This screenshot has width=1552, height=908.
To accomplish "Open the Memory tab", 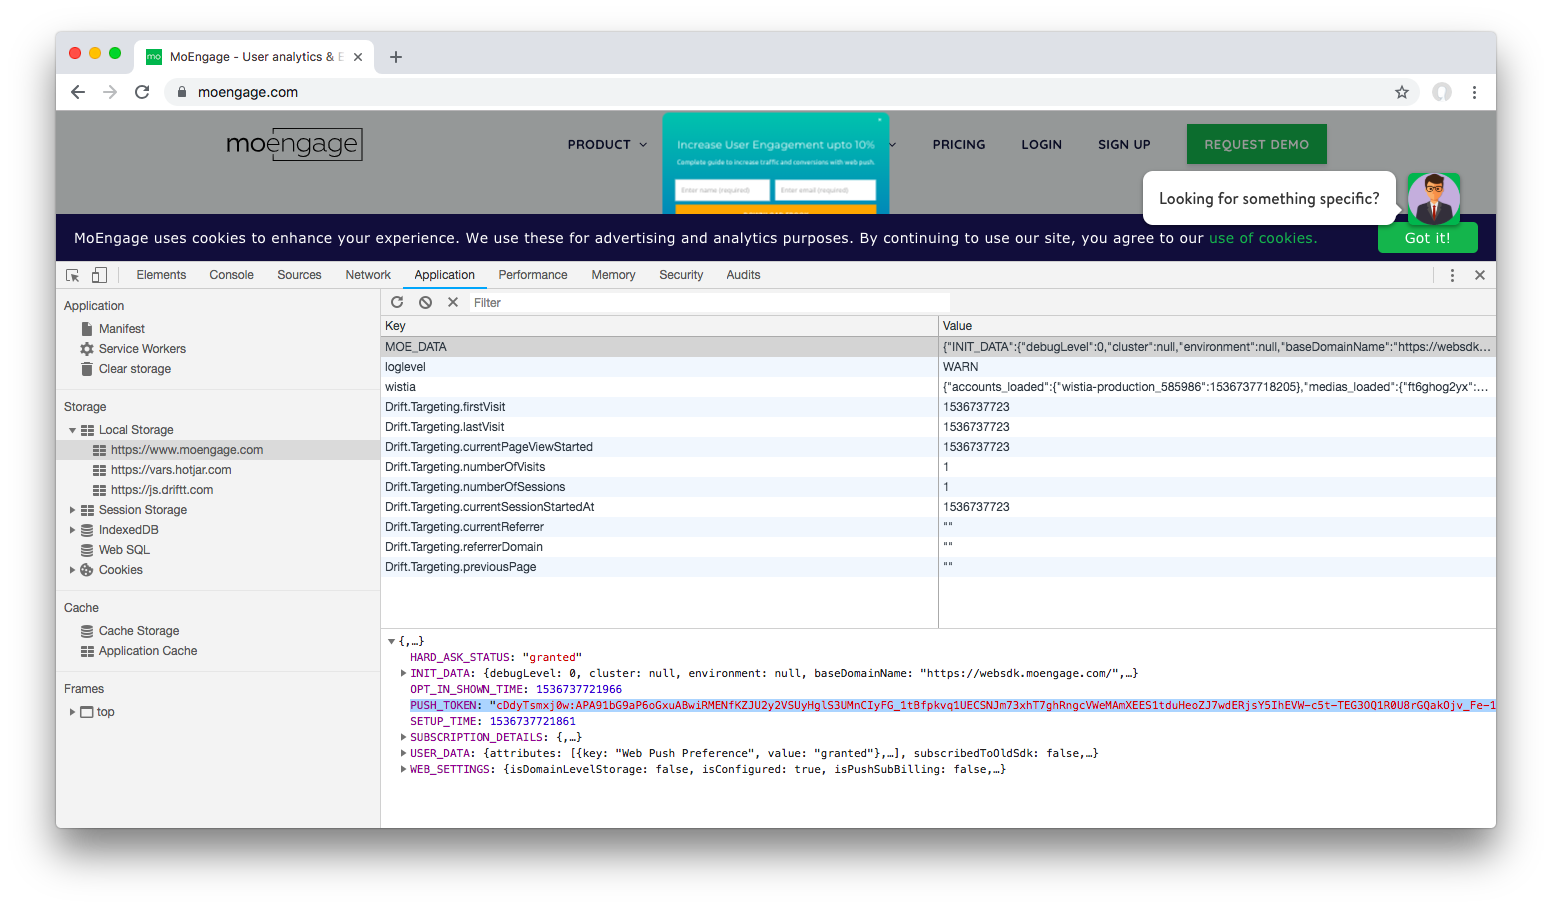I will [x=613, y=275].
